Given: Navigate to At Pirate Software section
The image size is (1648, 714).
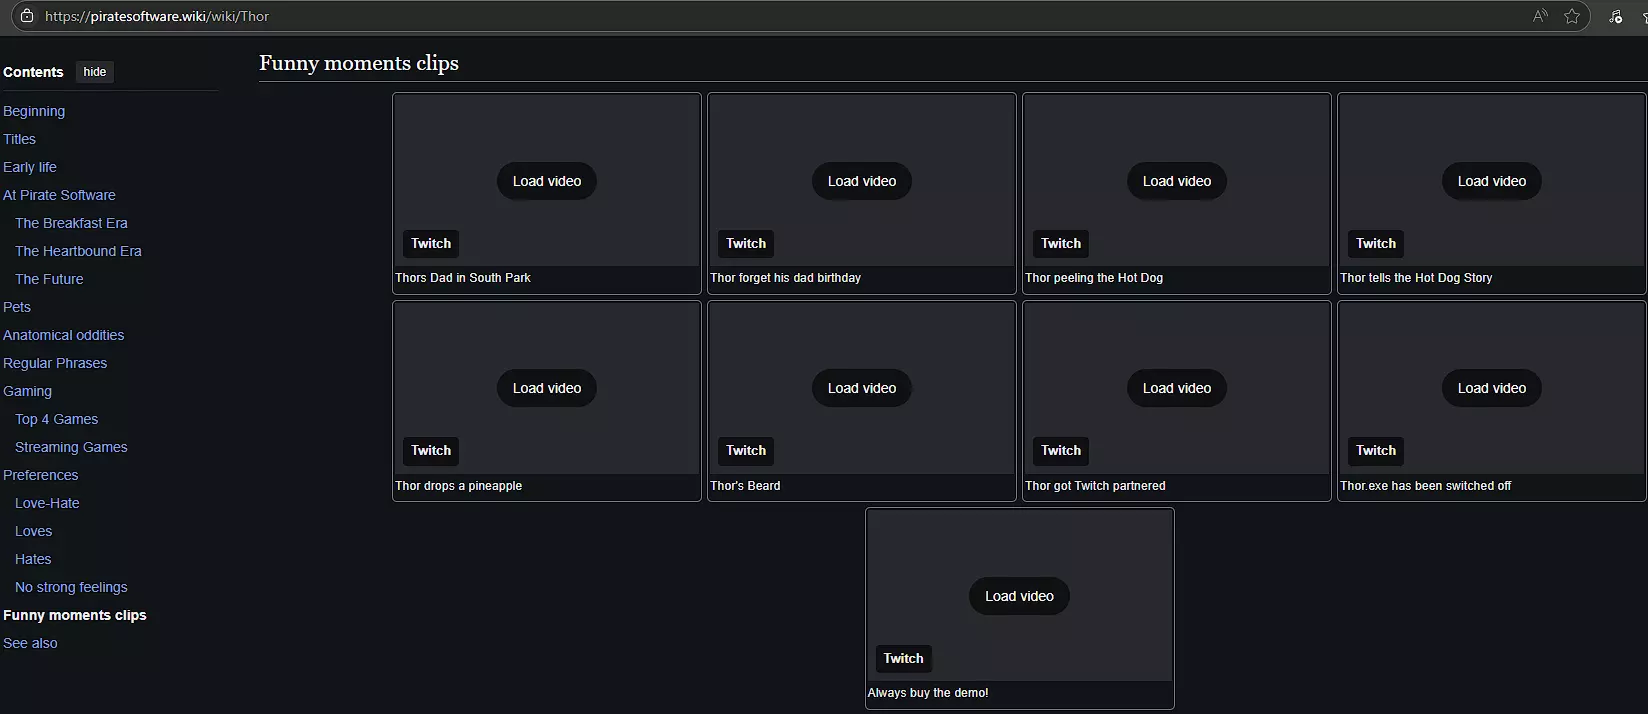Looking at the screenshot, I should coord(59,195).
